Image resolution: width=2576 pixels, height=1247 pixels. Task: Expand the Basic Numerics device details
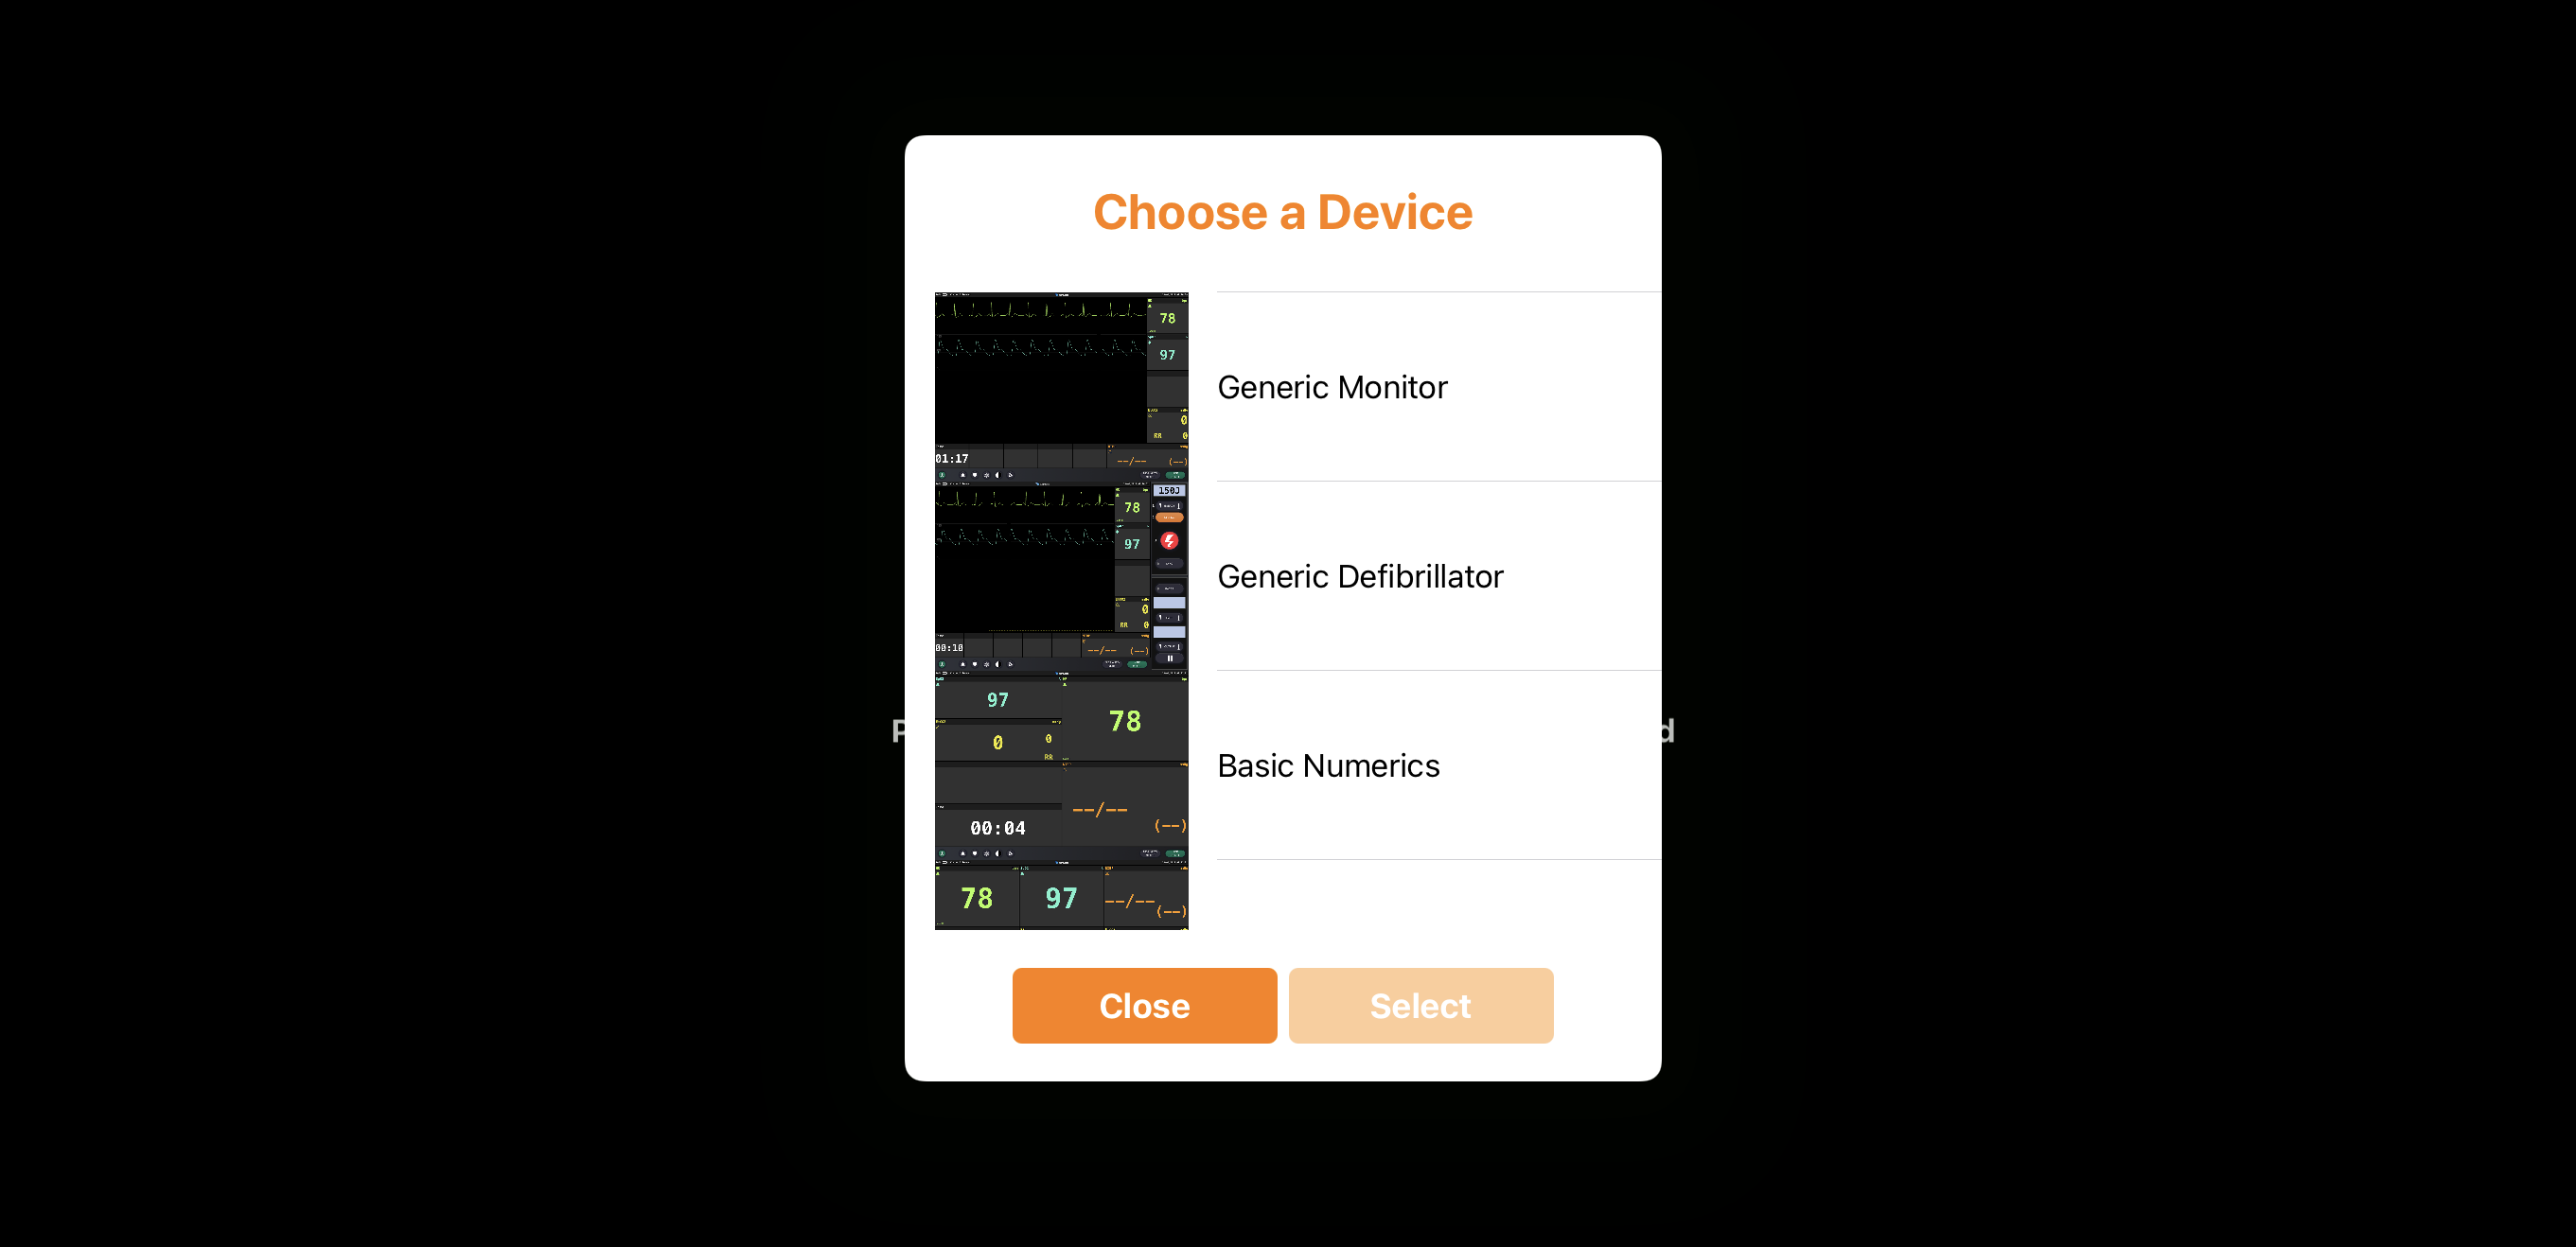[1328, 765]
